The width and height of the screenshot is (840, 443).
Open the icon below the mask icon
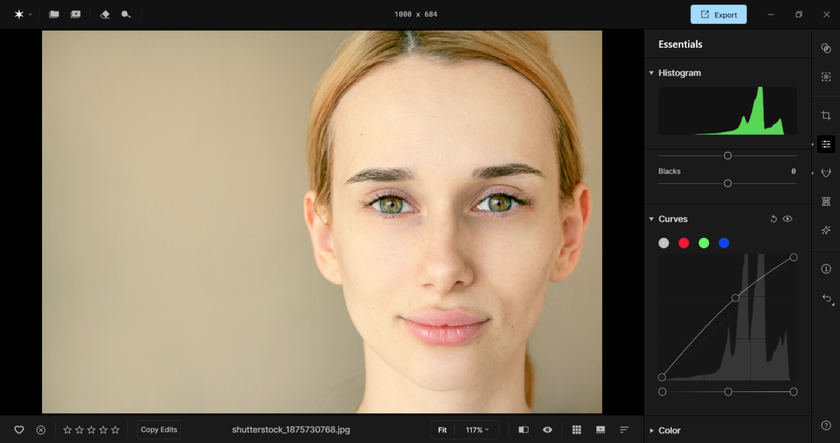click(826, 201)
